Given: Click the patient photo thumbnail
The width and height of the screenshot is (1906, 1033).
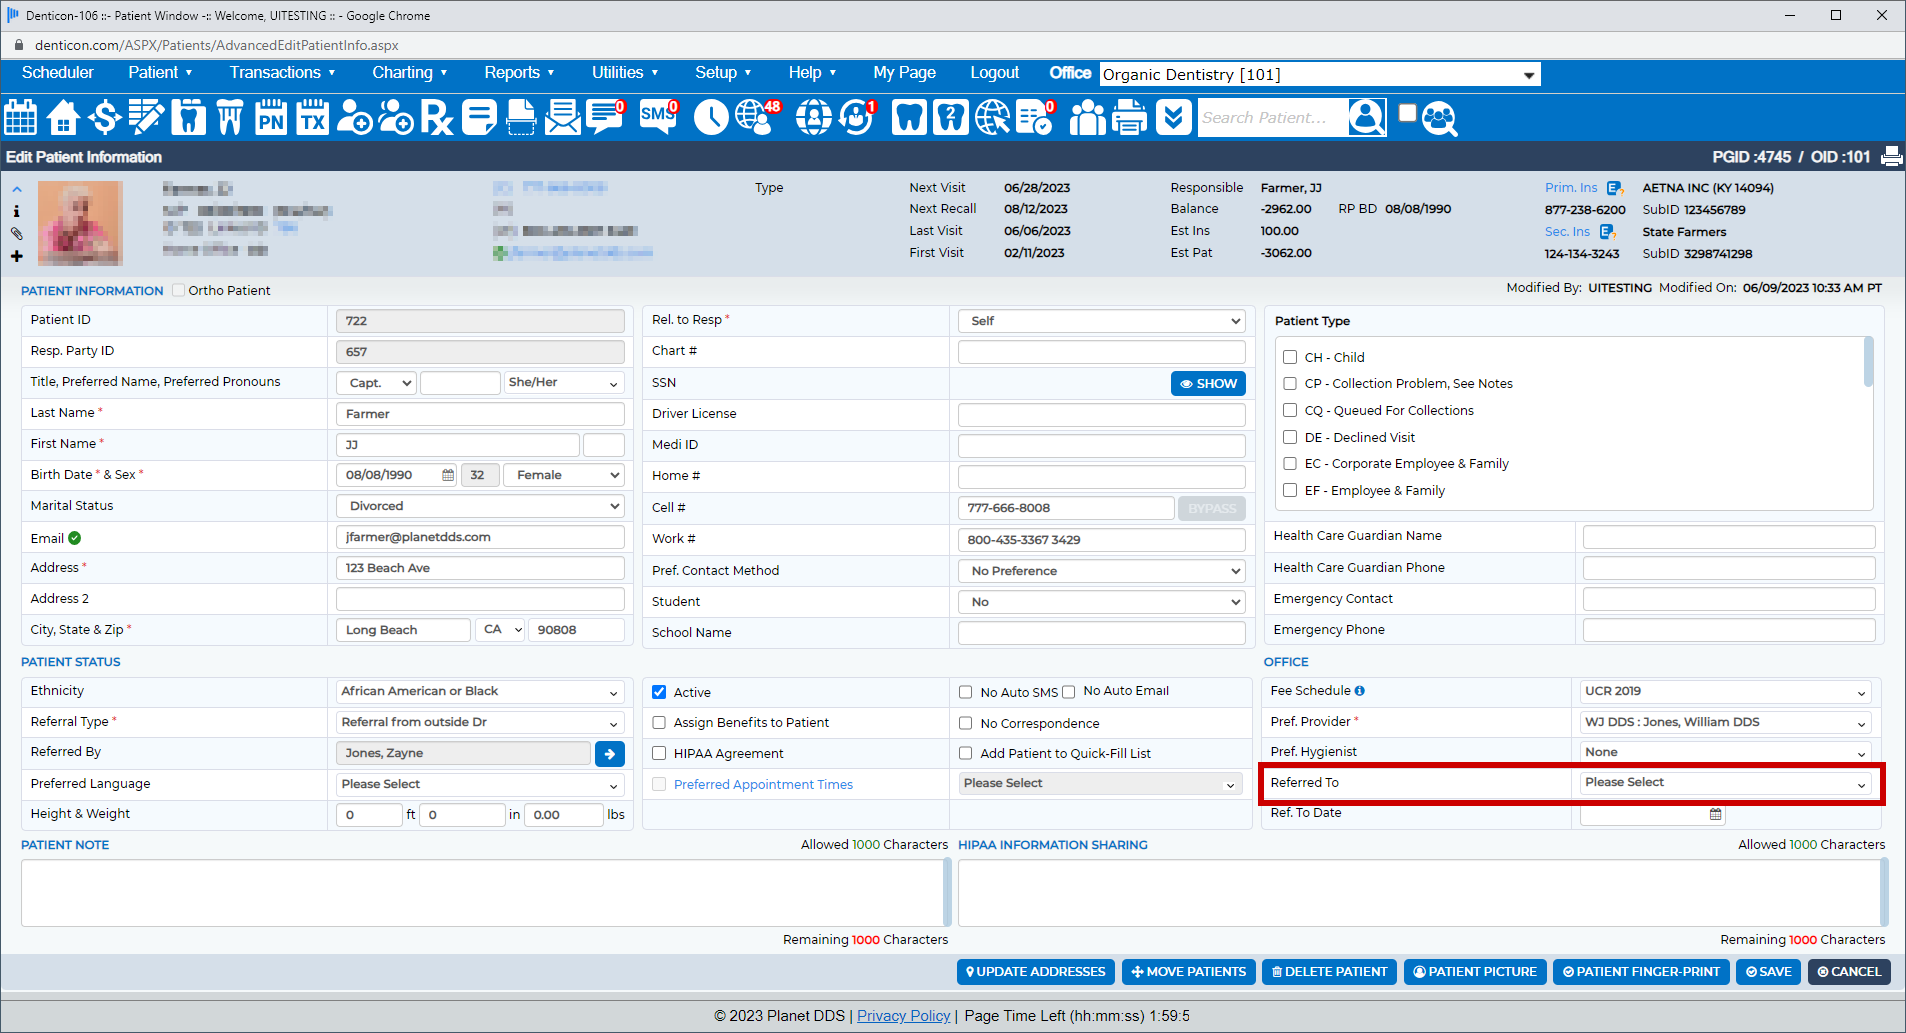Looking at the screenshot, I should [x=80, y=223].
